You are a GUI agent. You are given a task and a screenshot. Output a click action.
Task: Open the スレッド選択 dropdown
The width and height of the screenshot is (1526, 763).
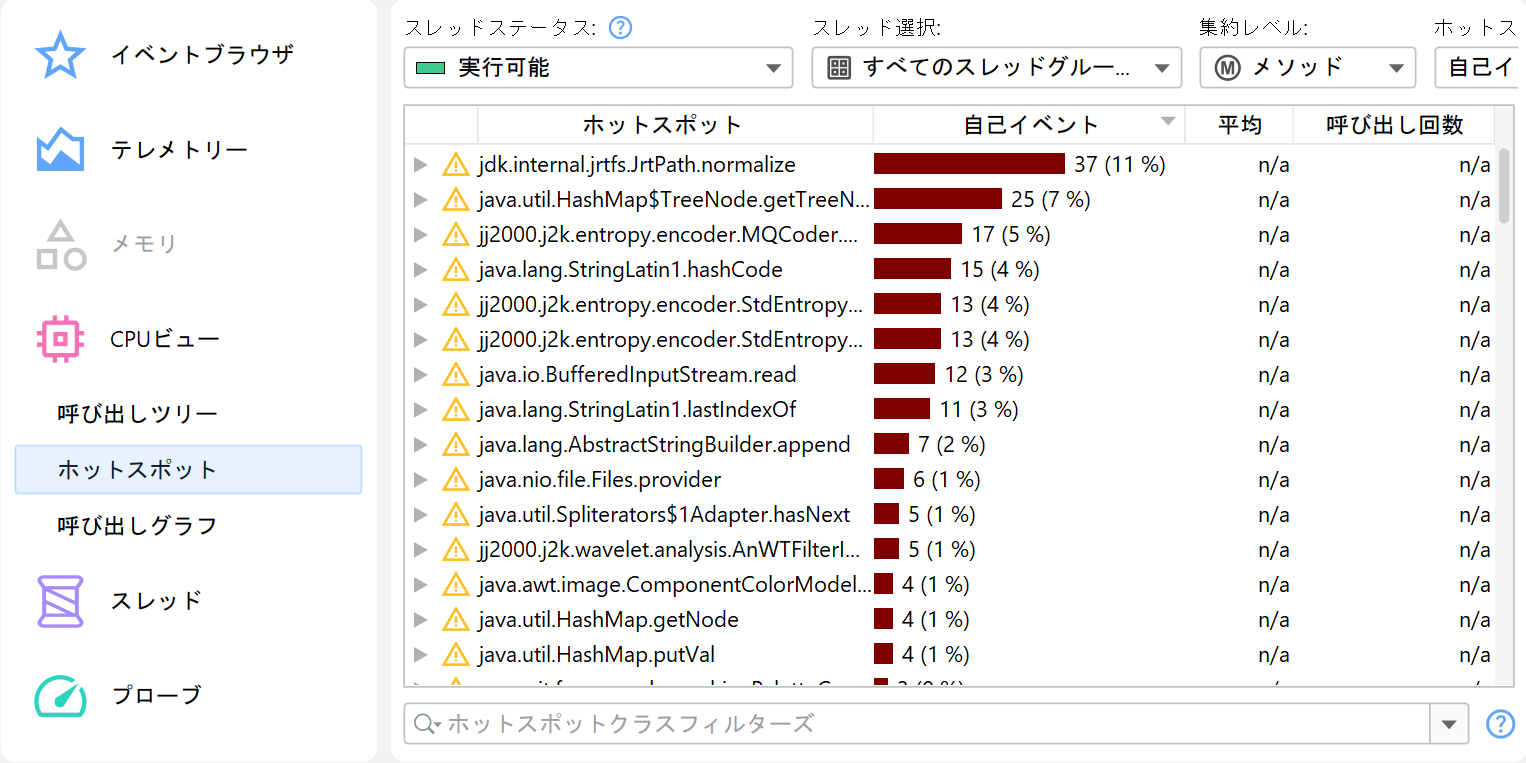pos(996,68)
